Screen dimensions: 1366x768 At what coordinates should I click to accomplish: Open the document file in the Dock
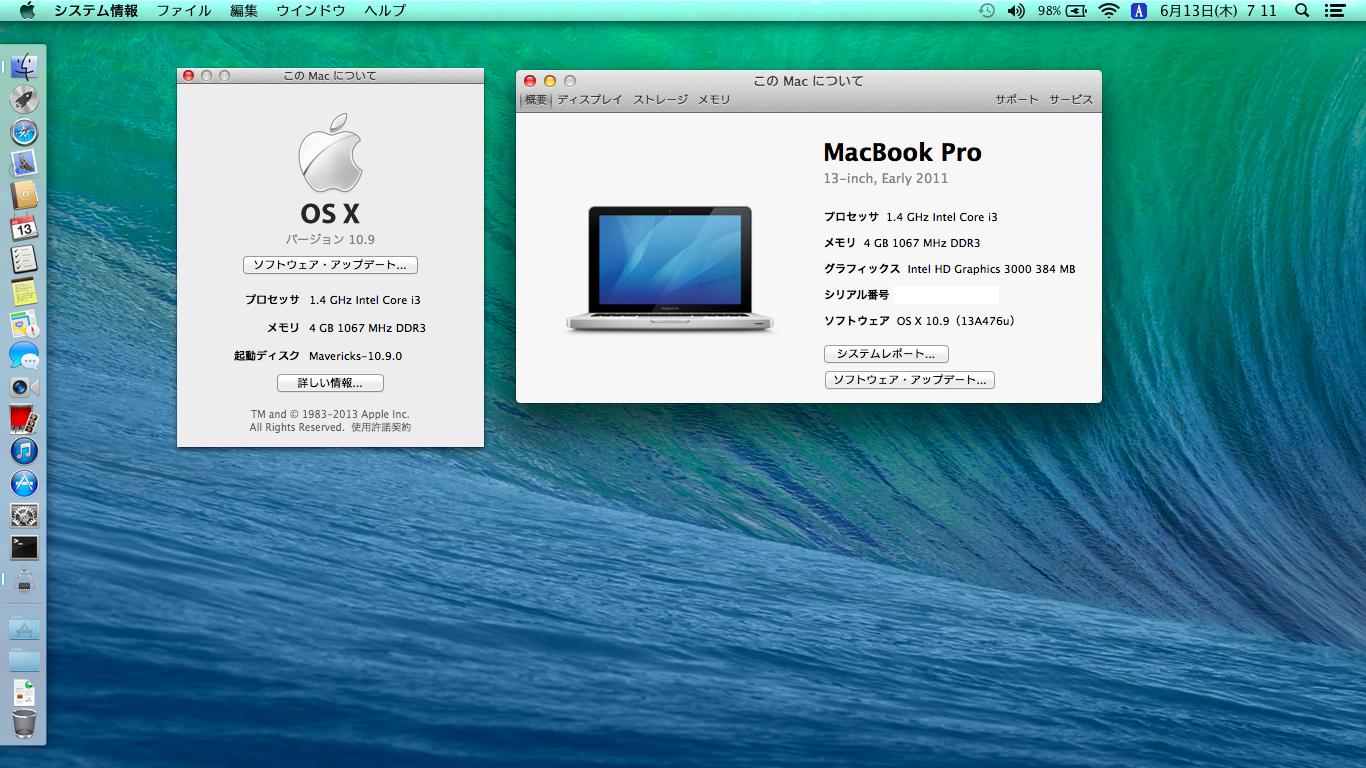[x=24, y=692]
